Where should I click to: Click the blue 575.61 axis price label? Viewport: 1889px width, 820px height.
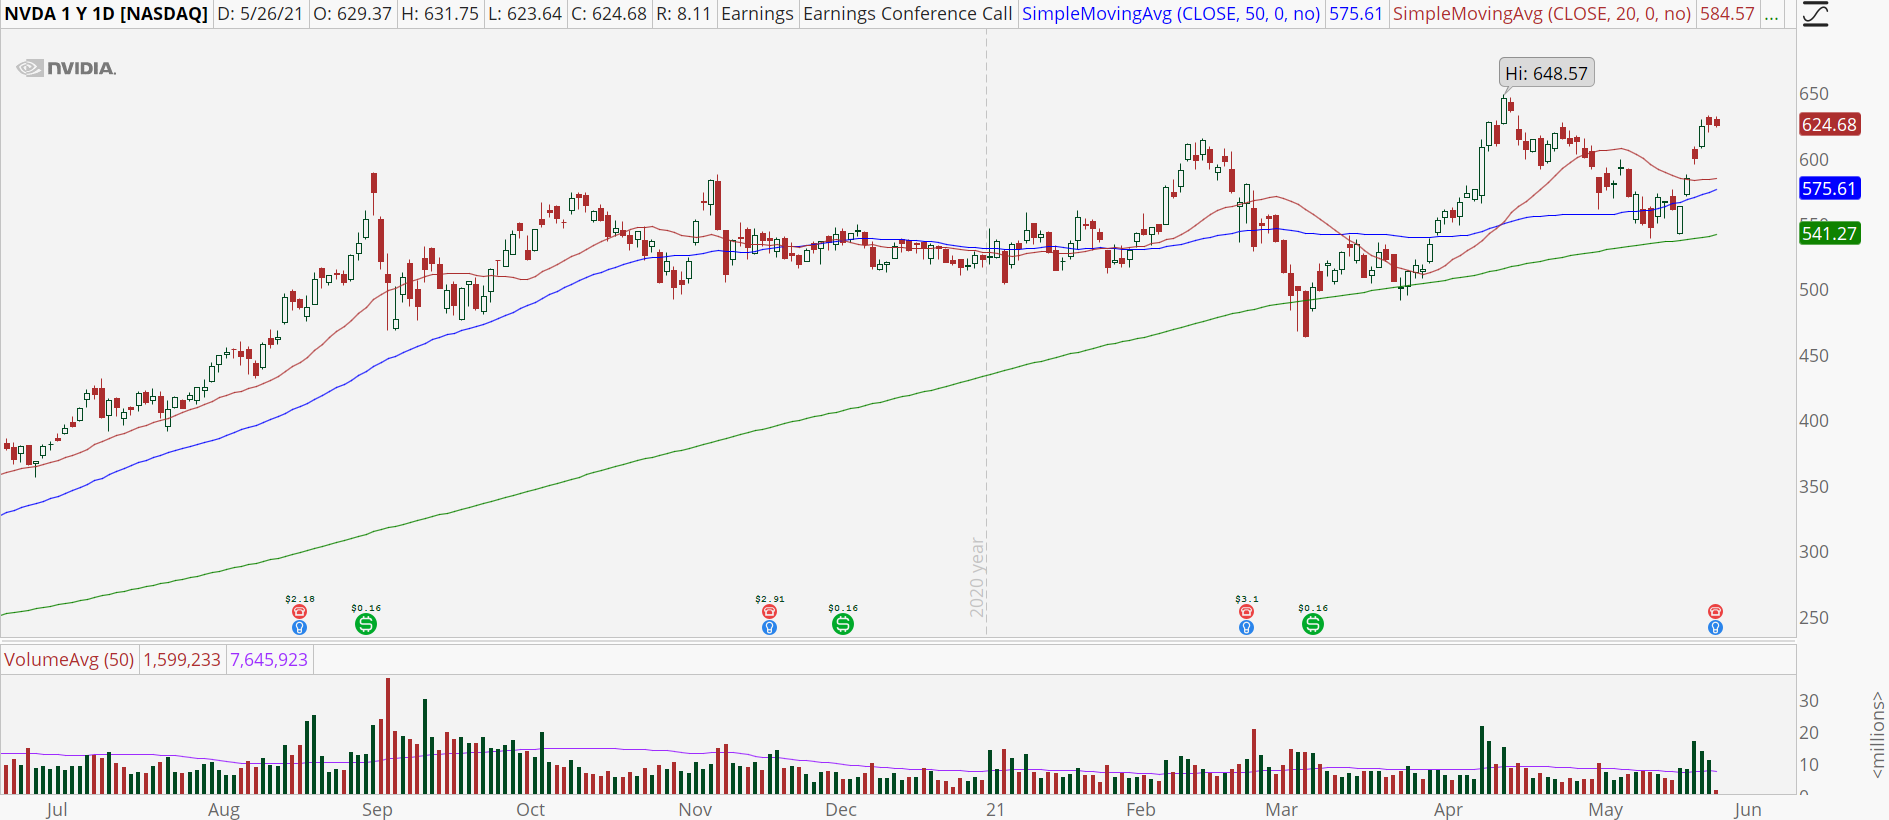coord(1829,188)
